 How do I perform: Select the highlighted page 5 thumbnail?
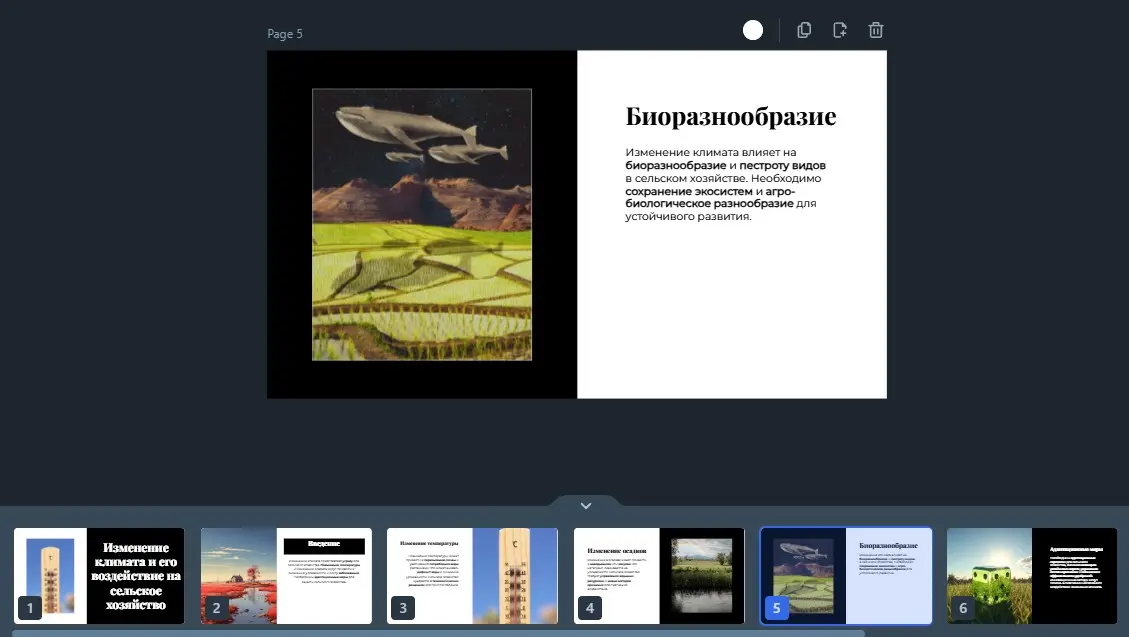[x=846, y=576]
